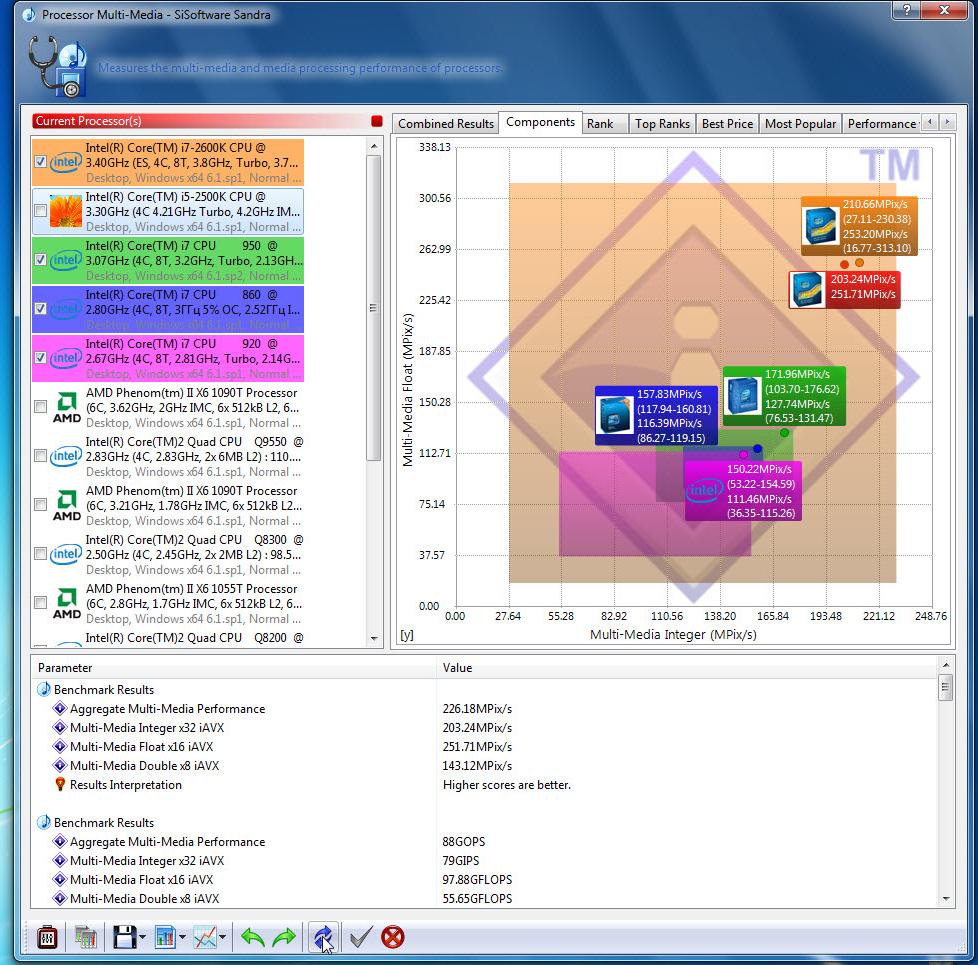Open the options (sliders) toolbar icon

(x=47, y=937)
